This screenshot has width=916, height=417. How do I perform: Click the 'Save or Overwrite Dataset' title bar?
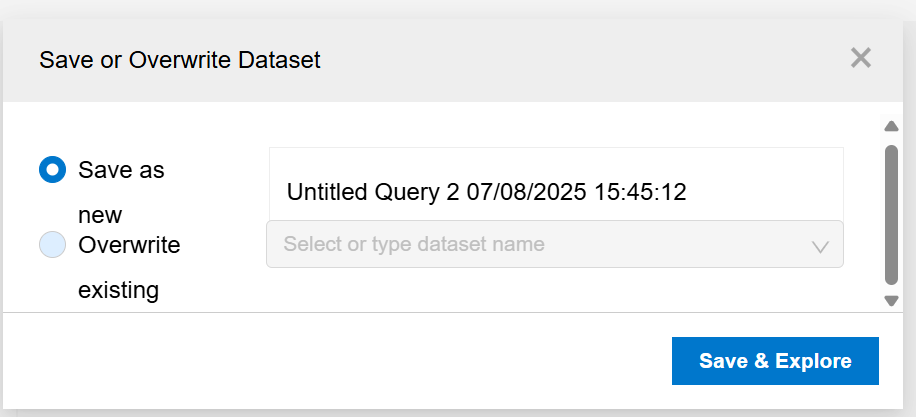pyautogui.click(x=180, y=60)
